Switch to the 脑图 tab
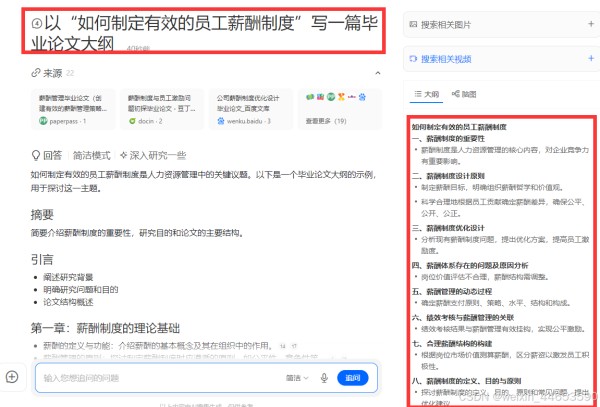 (x=464, y=94)
